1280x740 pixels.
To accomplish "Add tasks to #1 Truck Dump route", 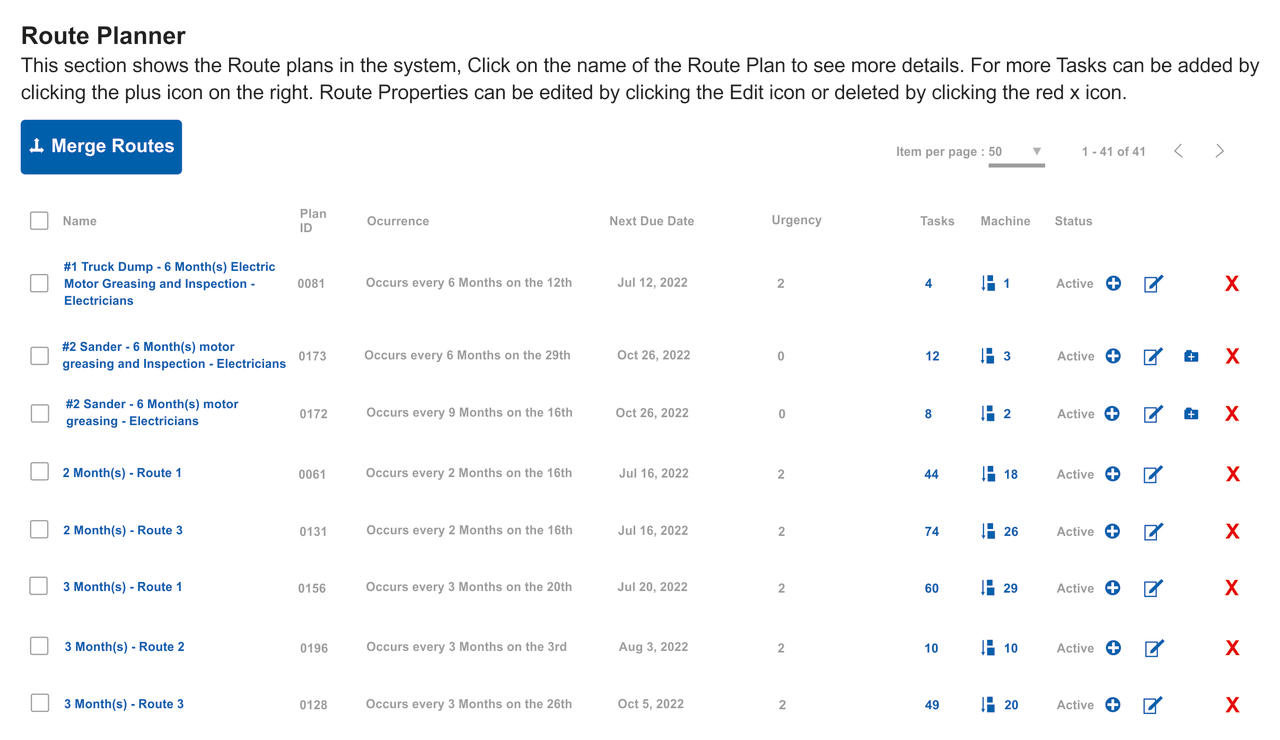I will click(x=1113, y=283).
